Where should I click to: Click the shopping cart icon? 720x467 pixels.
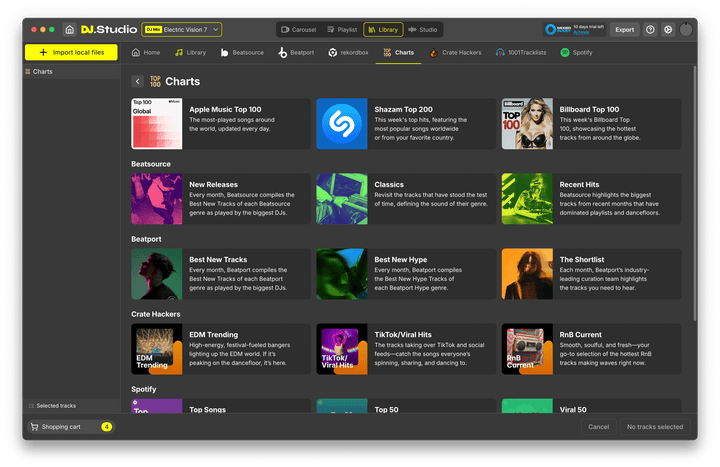pyautogui.click(x=35, y=427)
